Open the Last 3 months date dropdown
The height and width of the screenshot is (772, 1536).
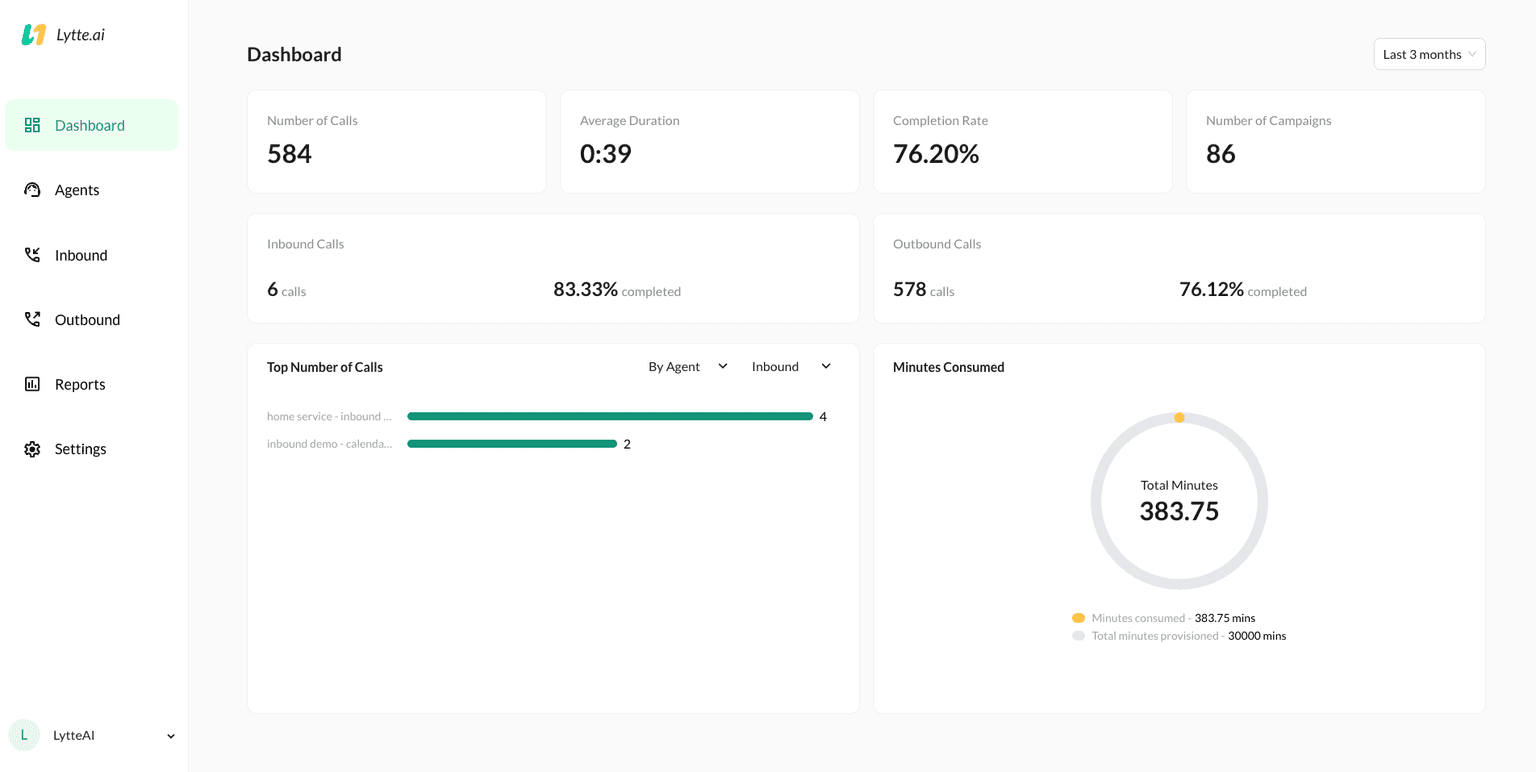[1429, 54]
